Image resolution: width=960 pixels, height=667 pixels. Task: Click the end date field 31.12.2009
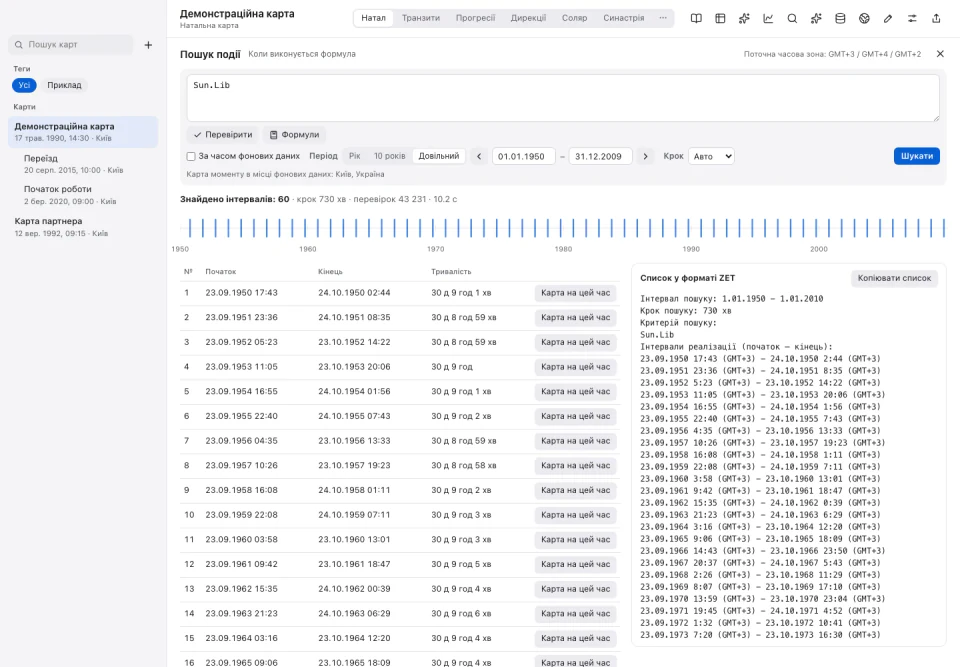click(600, 156)
